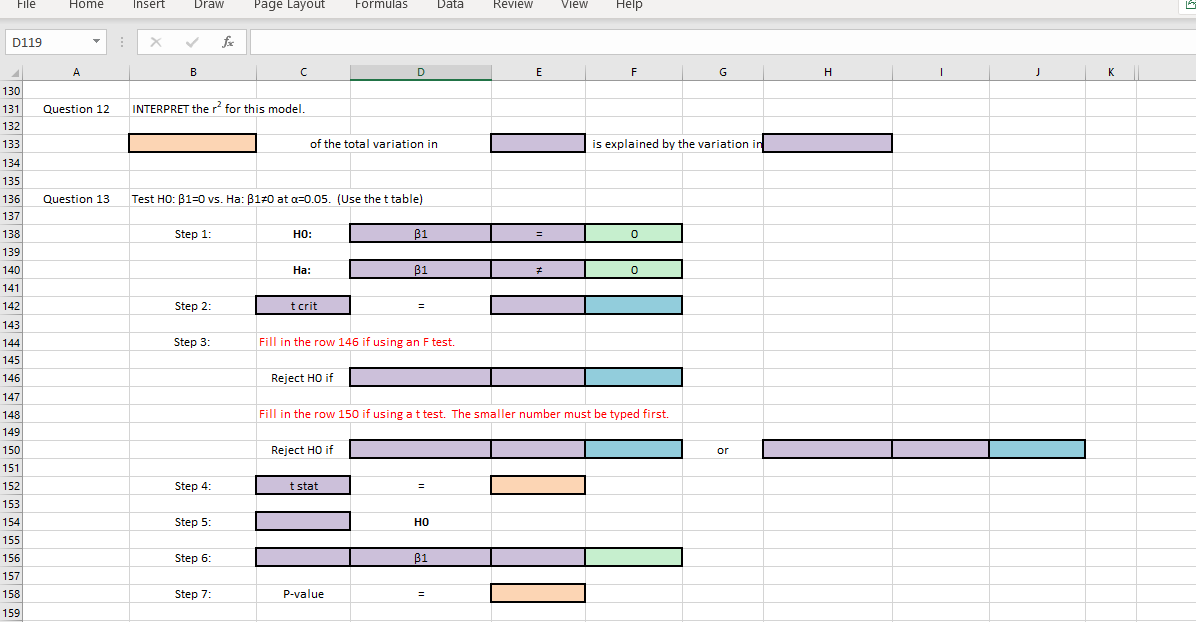Click the column D header
The height and width of the screenshot is (622, 1196).
point(420,71)
